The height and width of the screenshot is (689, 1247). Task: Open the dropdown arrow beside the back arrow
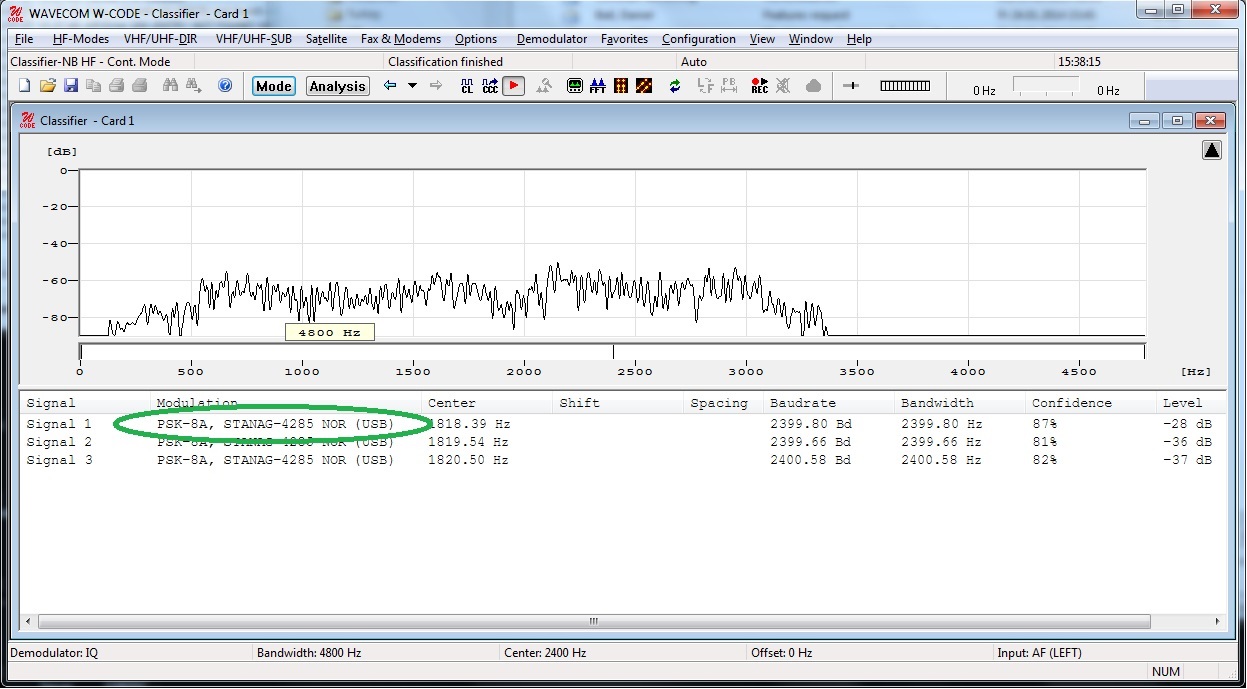tap(412, 86)
